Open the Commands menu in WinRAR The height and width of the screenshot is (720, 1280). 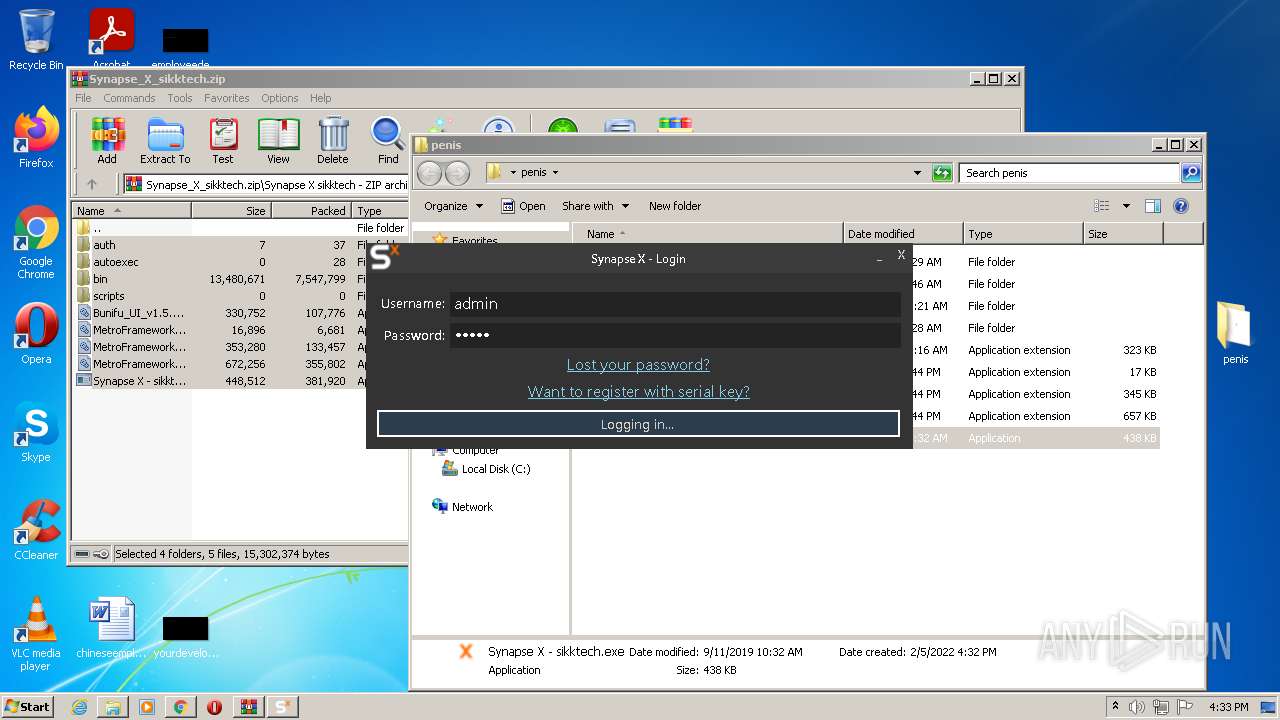pyautogui.click(x=129, y=98)
